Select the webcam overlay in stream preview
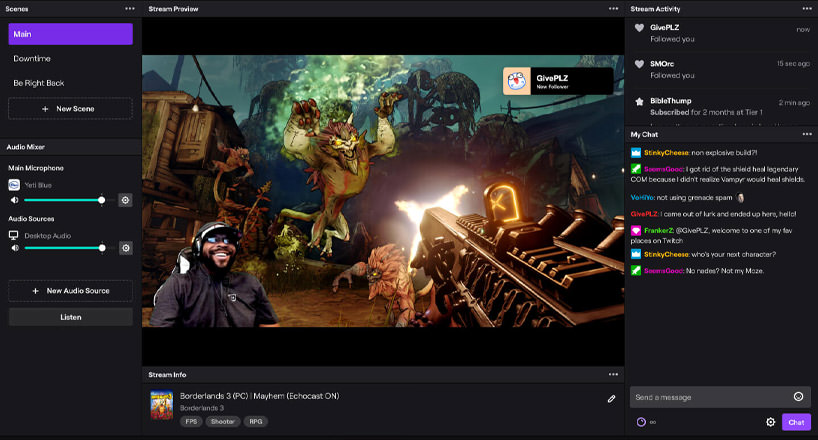The image size is (818, 440). click(214, 275)
